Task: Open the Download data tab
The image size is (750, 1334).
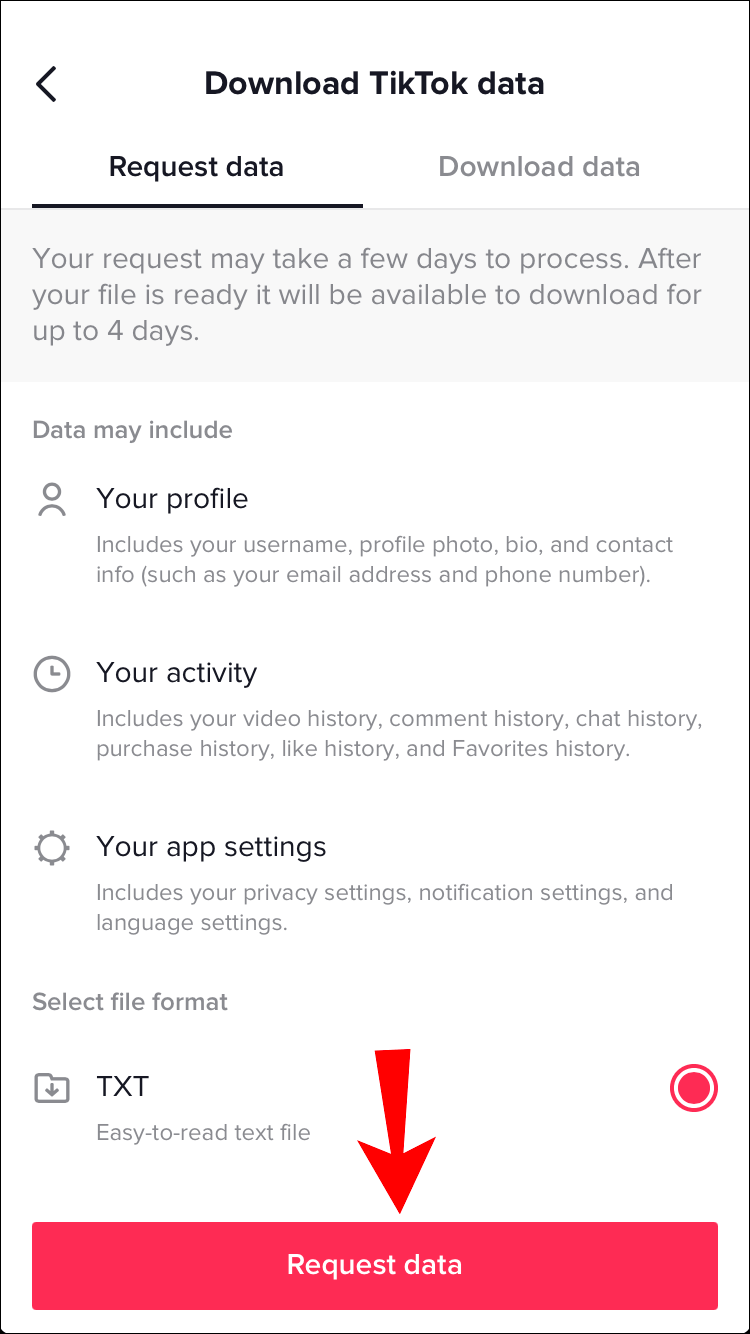Action: (x=539, y=167)
